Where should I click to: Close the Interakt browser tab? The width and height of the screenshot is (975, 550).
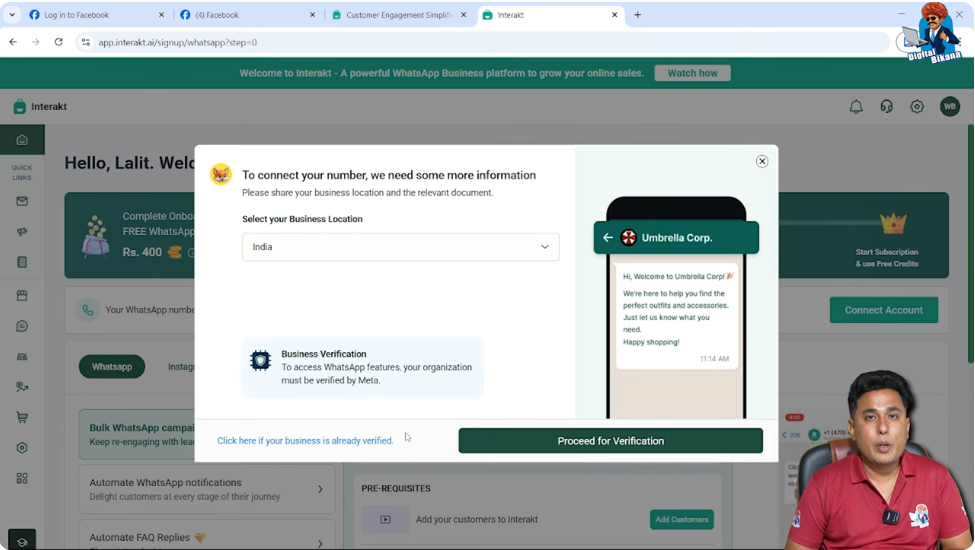(x=614, y=15)
